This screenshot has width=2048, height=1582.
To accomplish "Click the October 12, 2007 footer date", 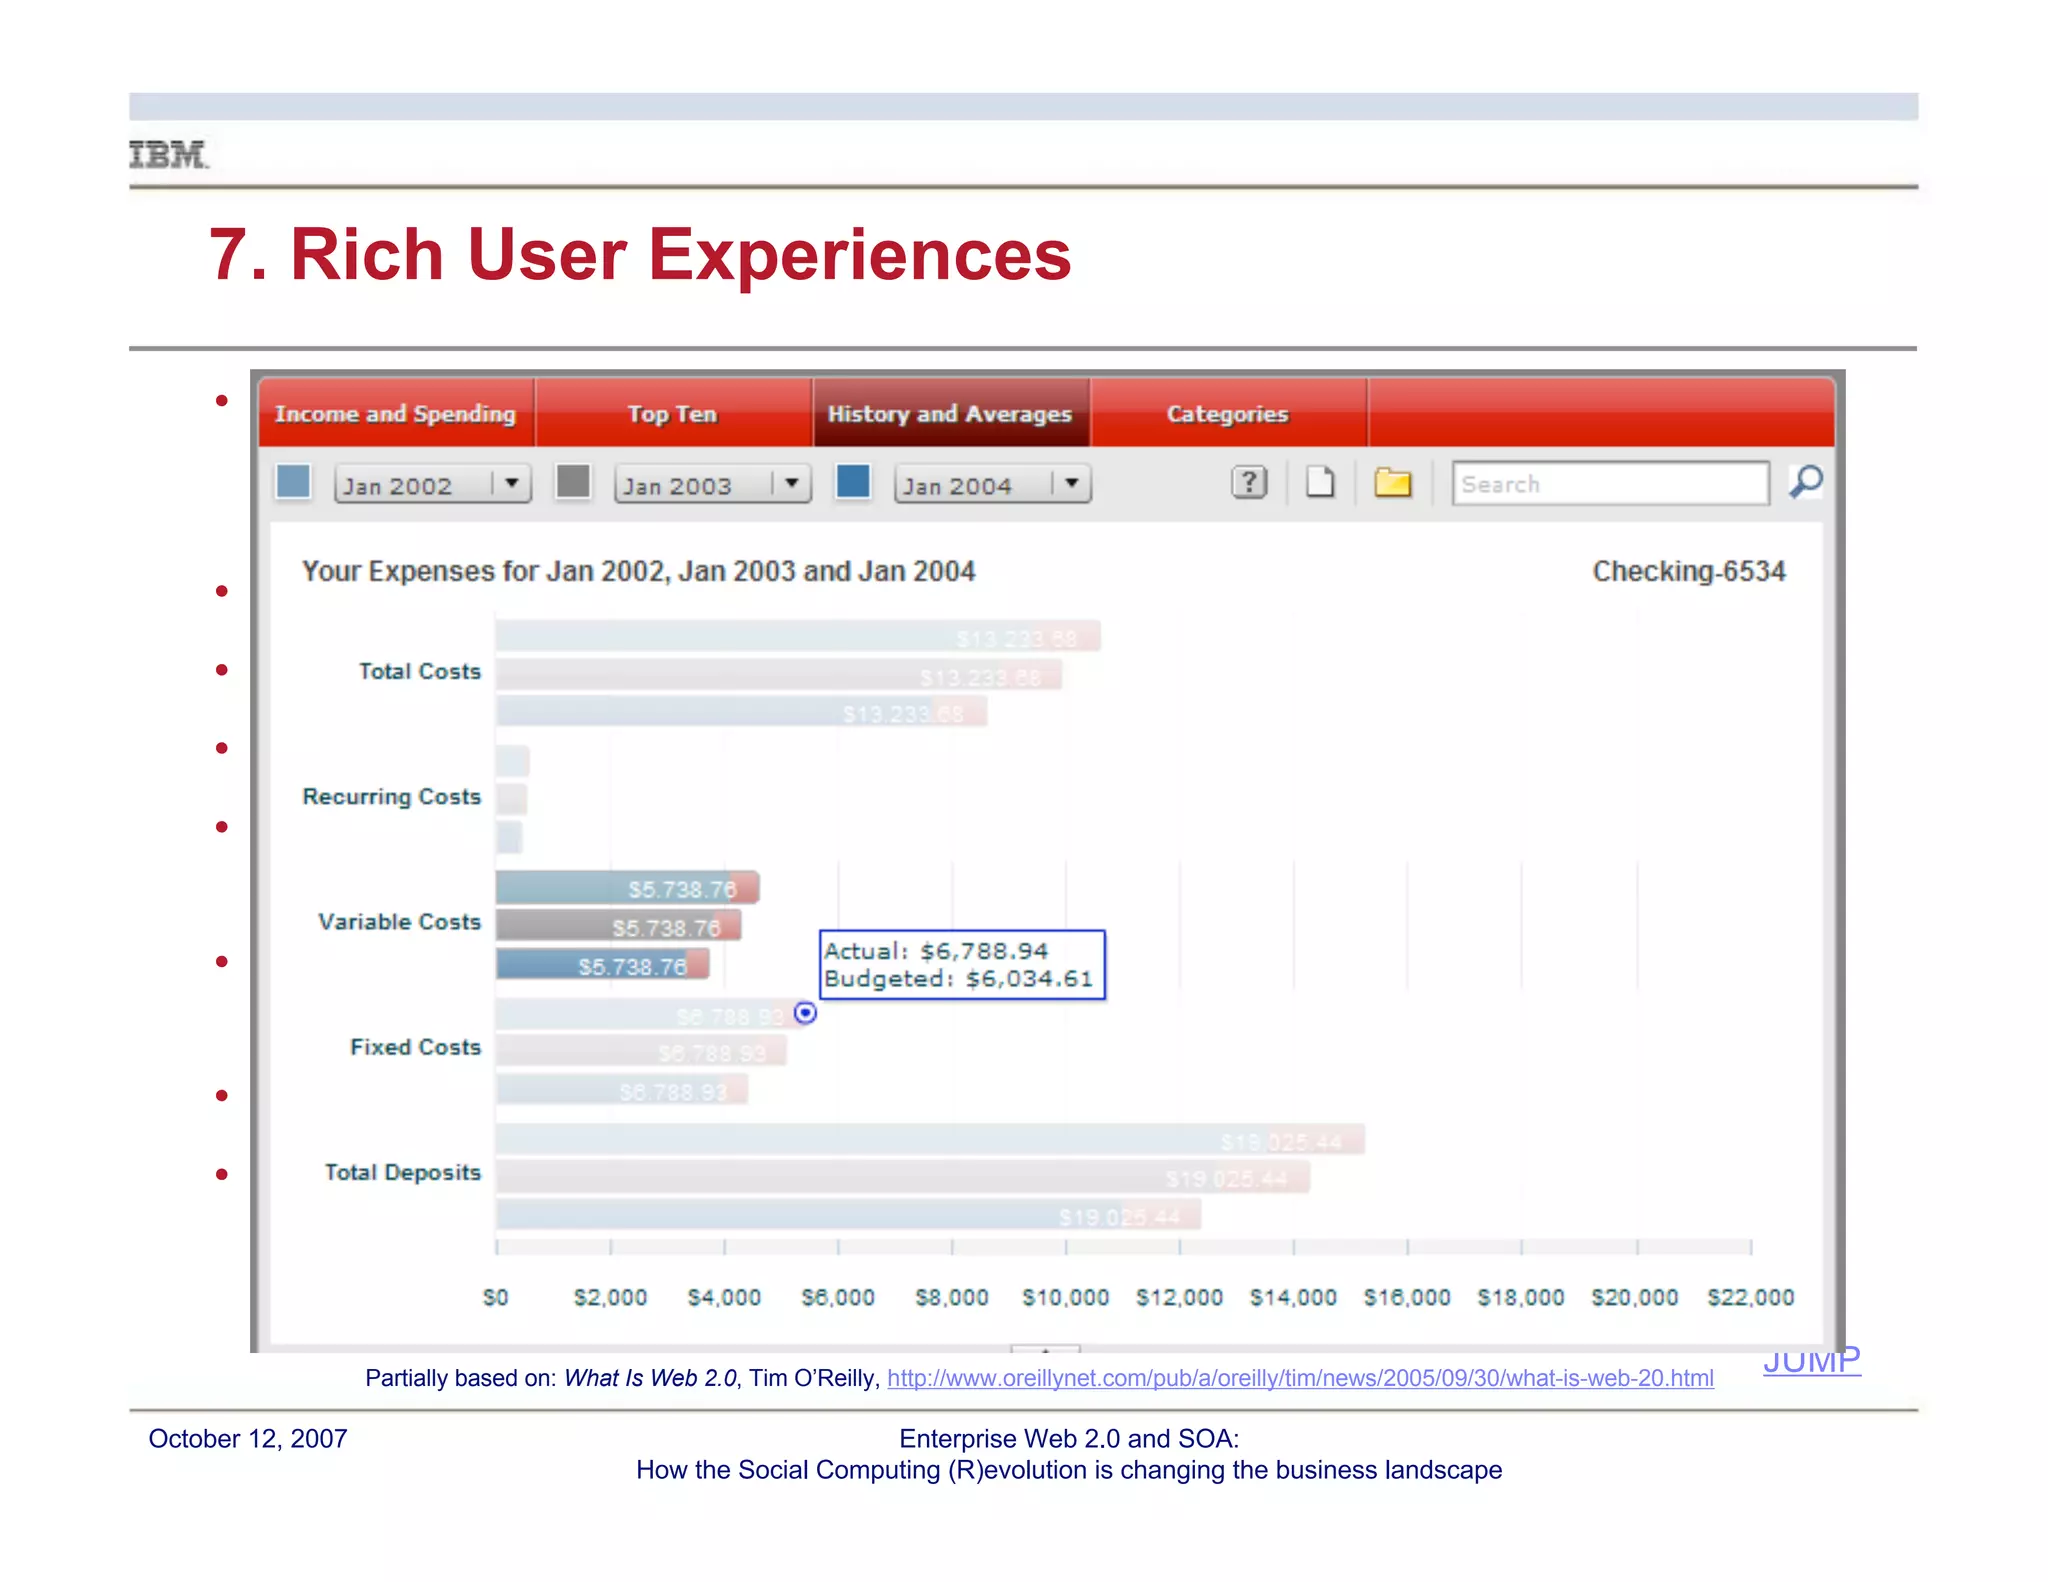I will (x=248, y=1439).
